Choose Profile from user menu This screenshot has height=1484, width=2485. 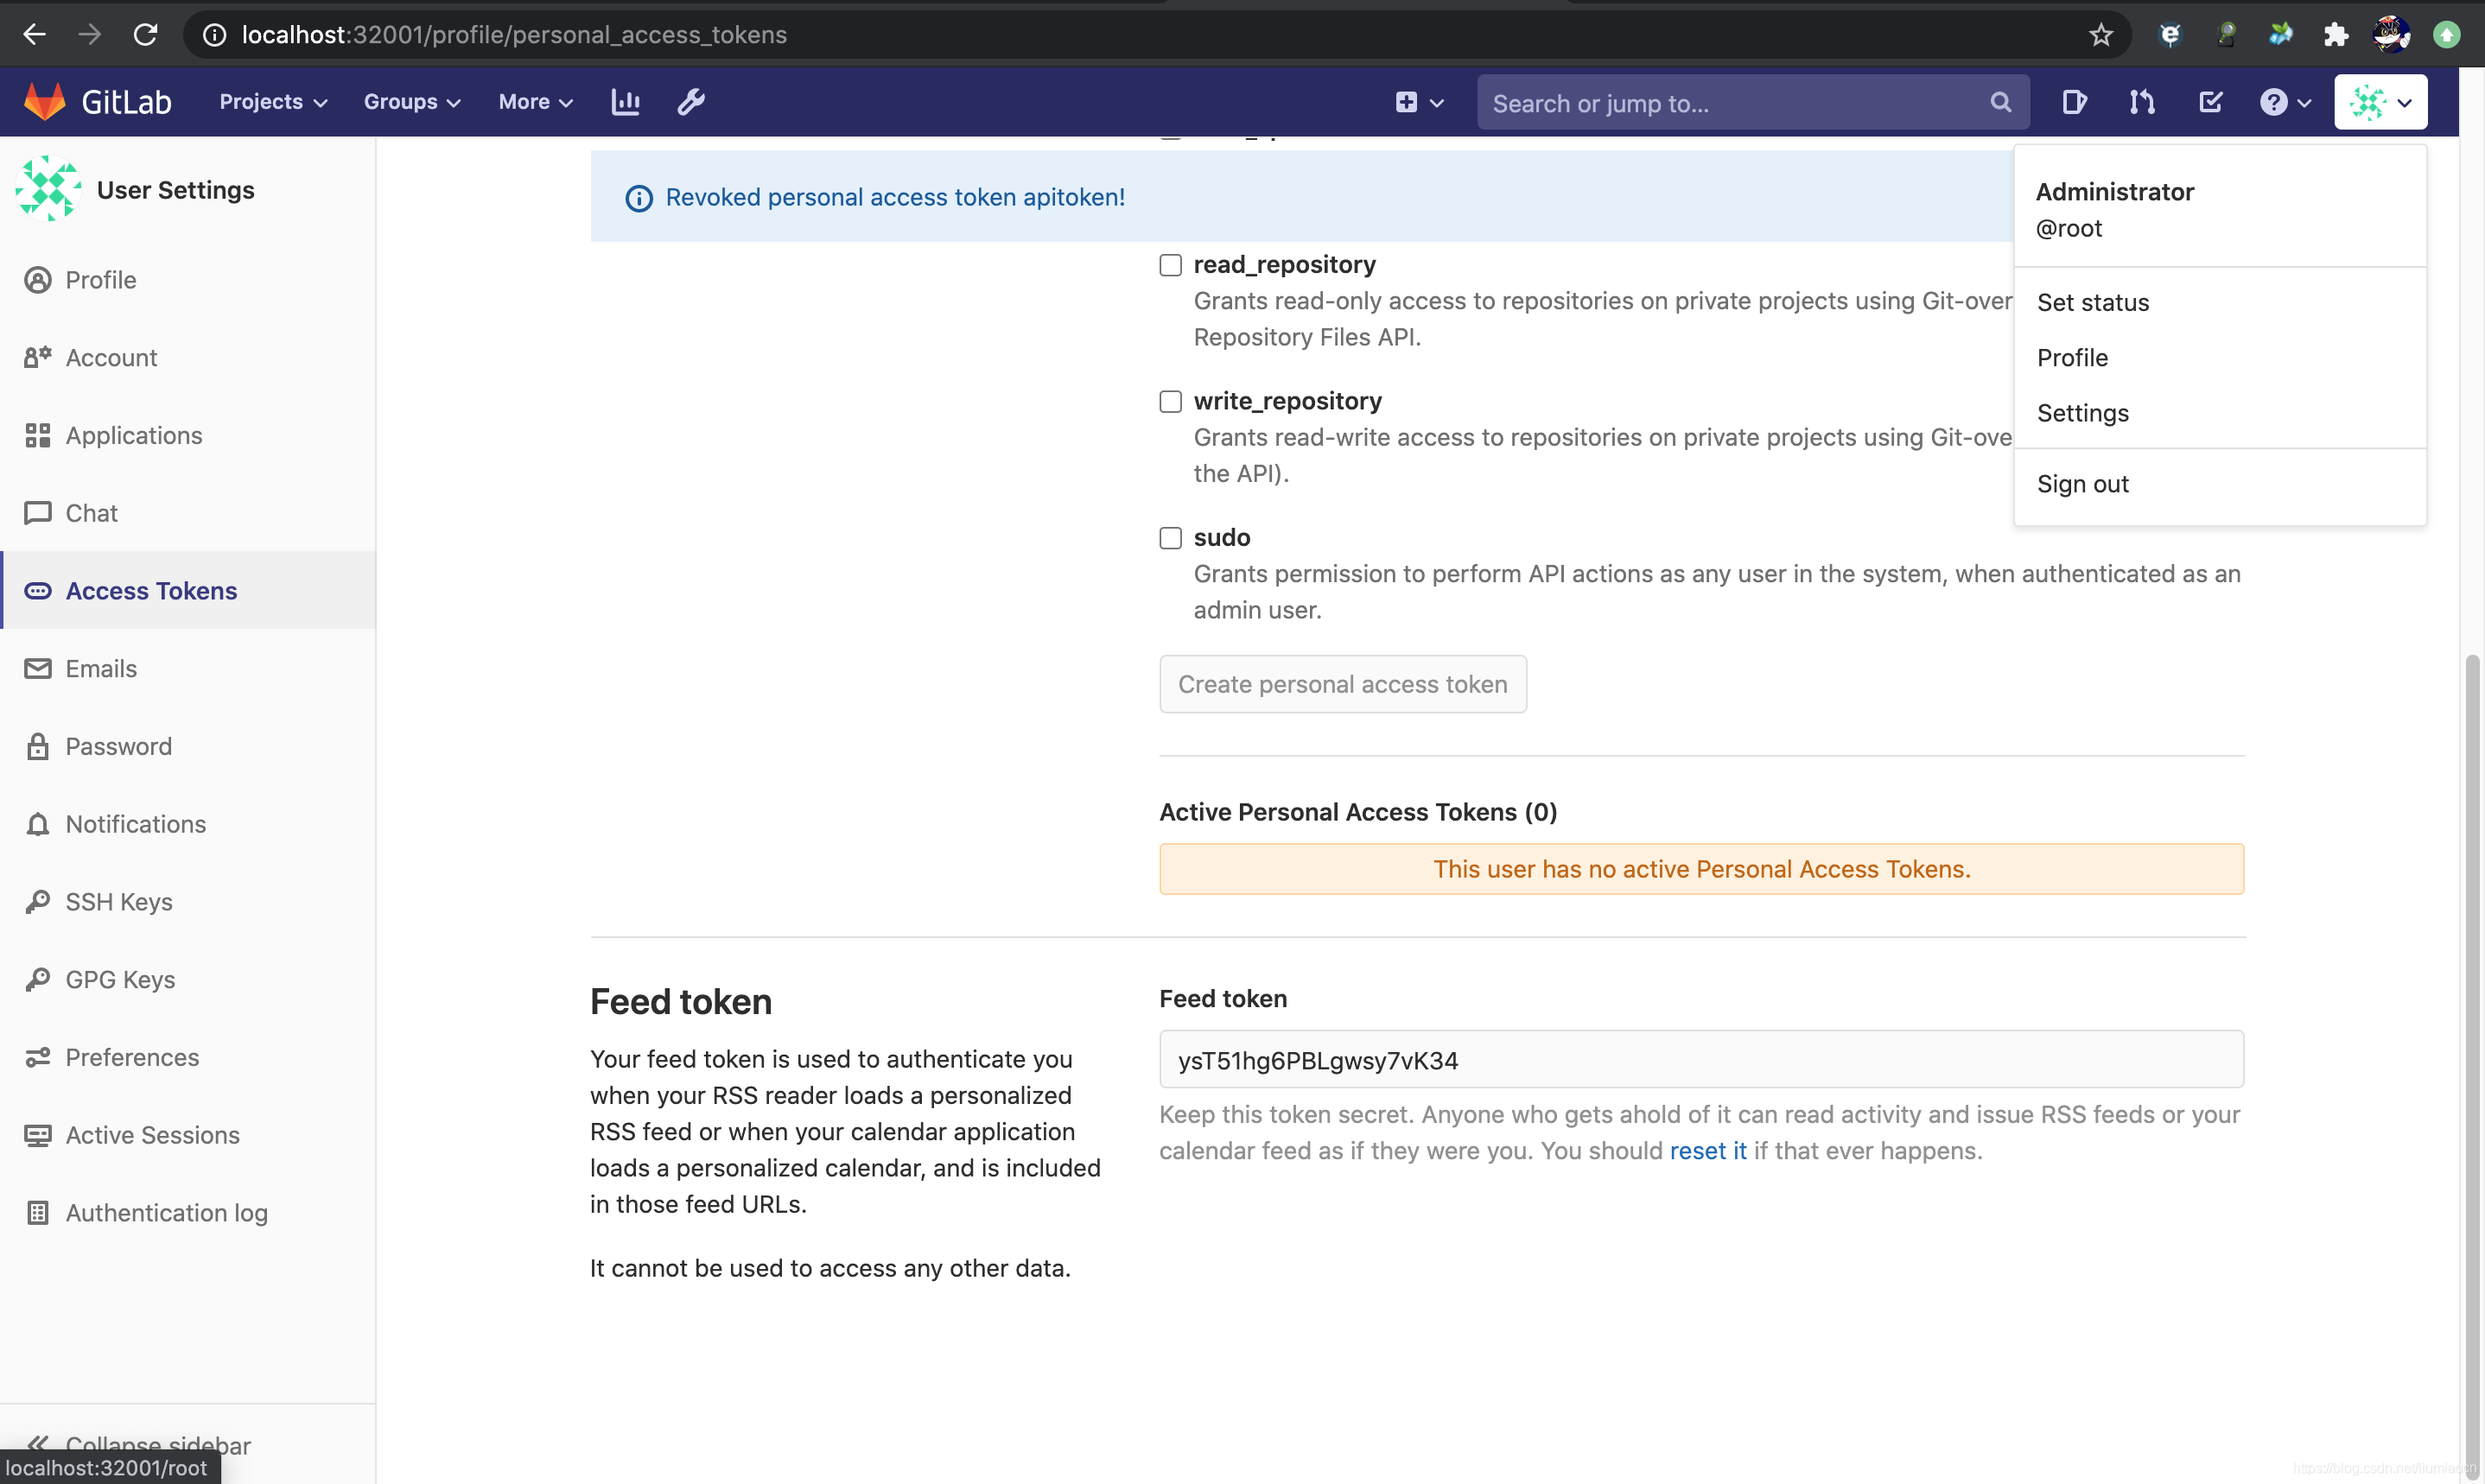pyautogui.click(x=2220, y=358)
